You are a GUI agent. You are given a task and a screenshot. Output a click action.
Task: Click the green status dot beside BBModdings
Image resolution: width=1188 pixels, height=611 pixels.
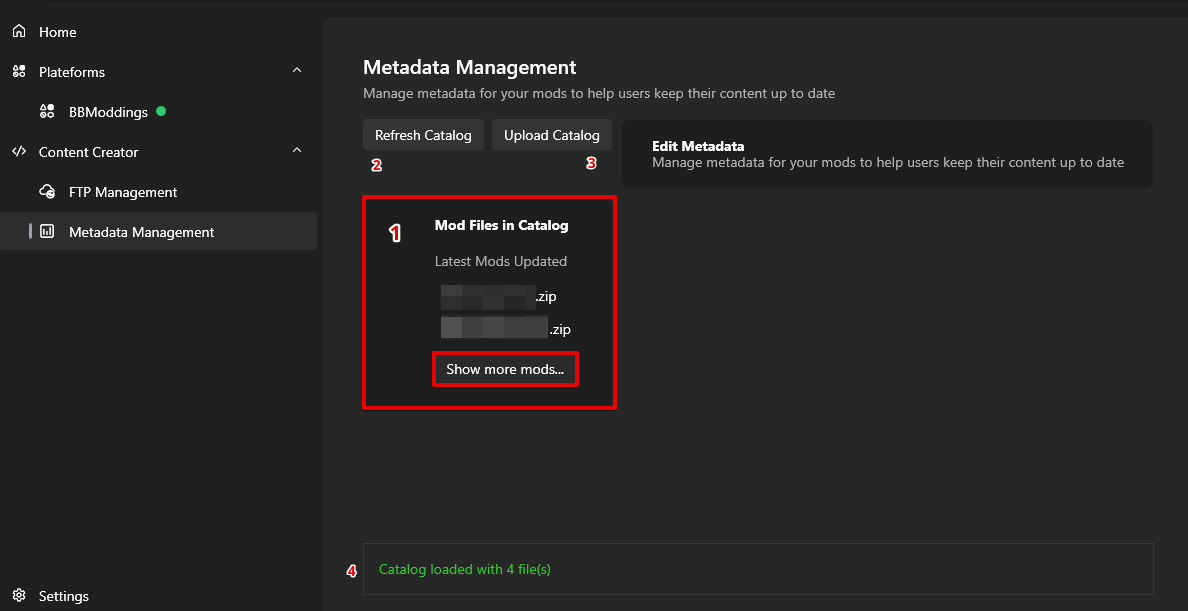(x=161, y=111)
